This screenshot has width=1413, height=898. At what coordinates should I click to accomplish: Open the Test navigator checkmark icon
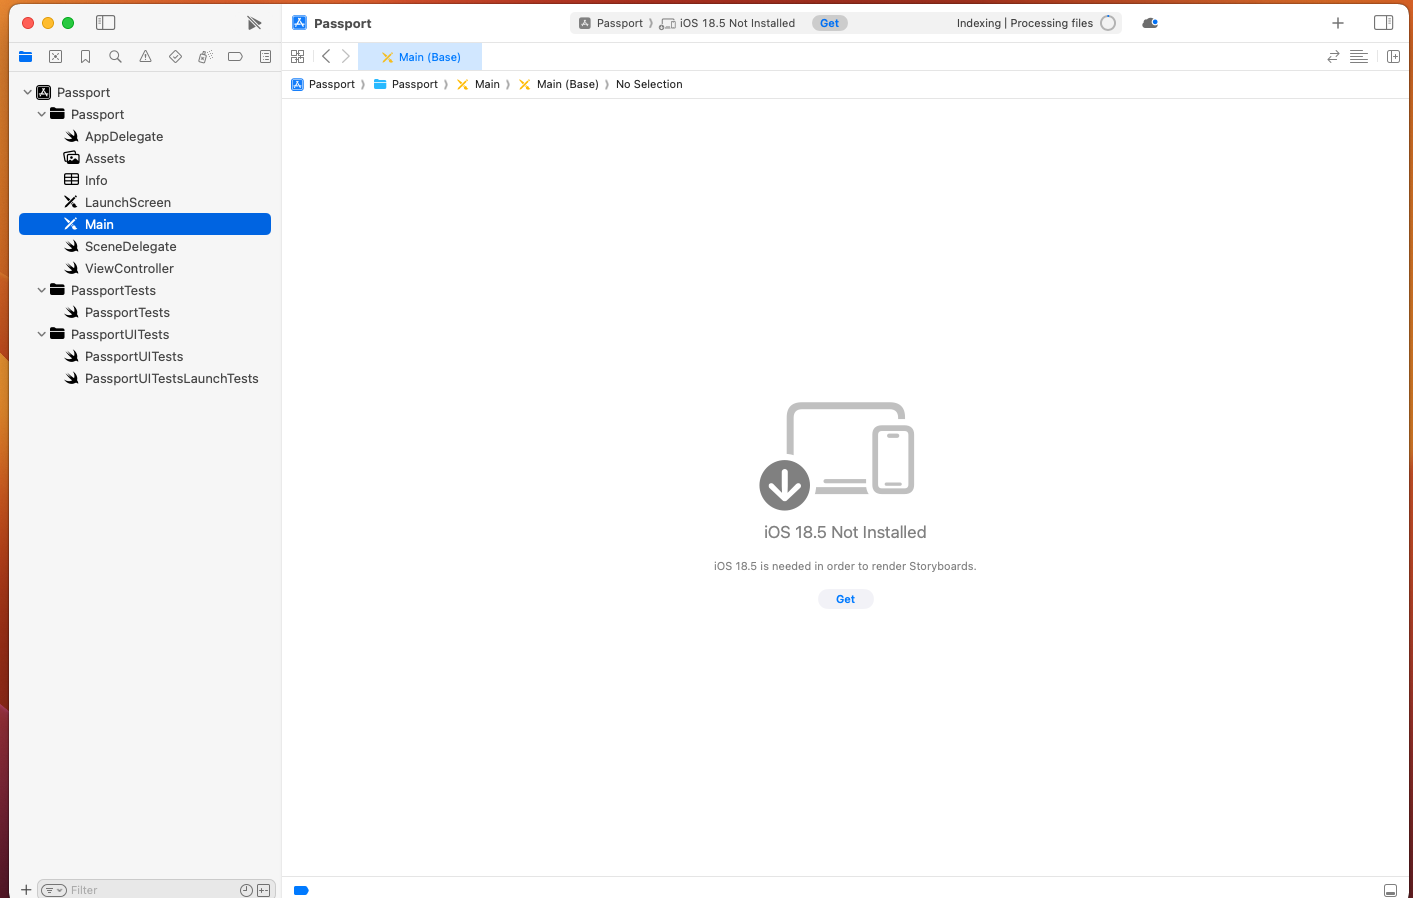[x=175, y=56]
